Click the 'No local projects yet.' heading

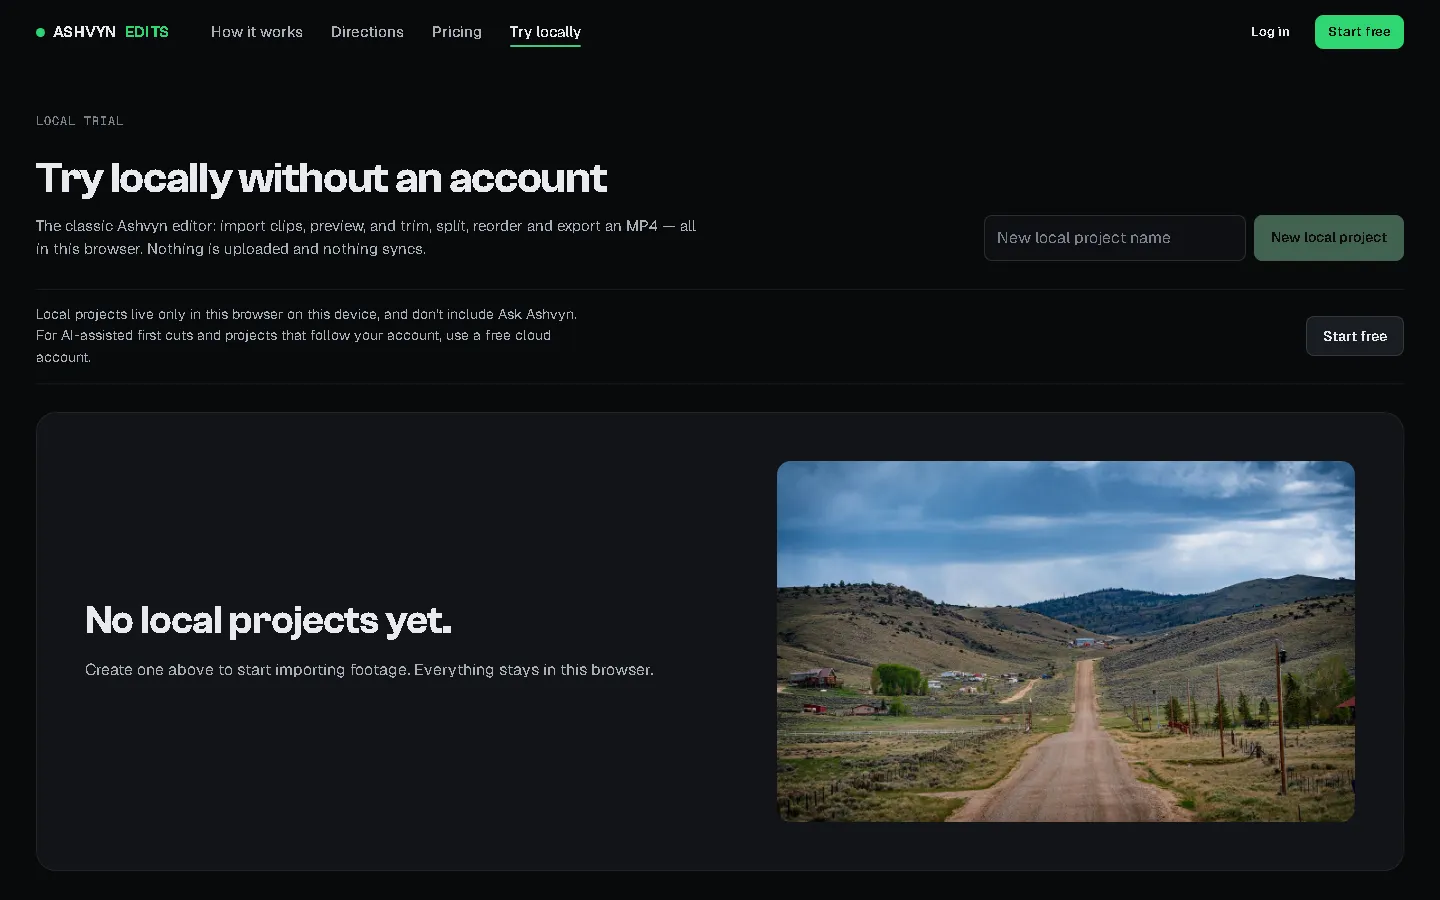pyautogui.click(x=268, y=621)
